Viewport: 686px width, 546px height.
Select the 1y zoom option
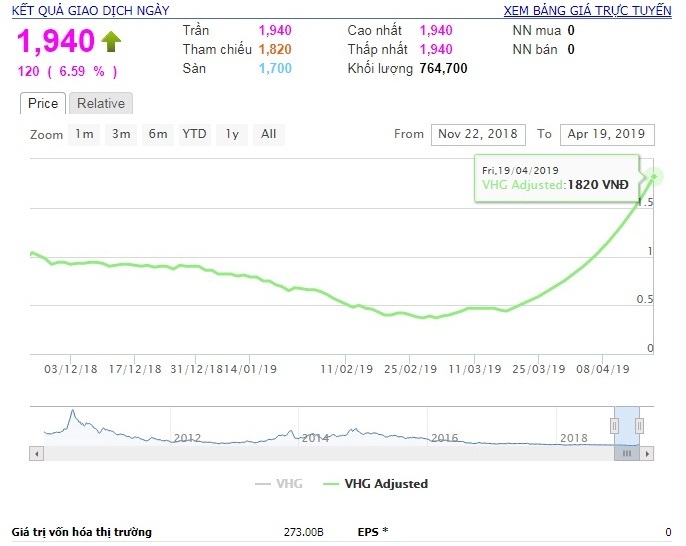[232, 134]
